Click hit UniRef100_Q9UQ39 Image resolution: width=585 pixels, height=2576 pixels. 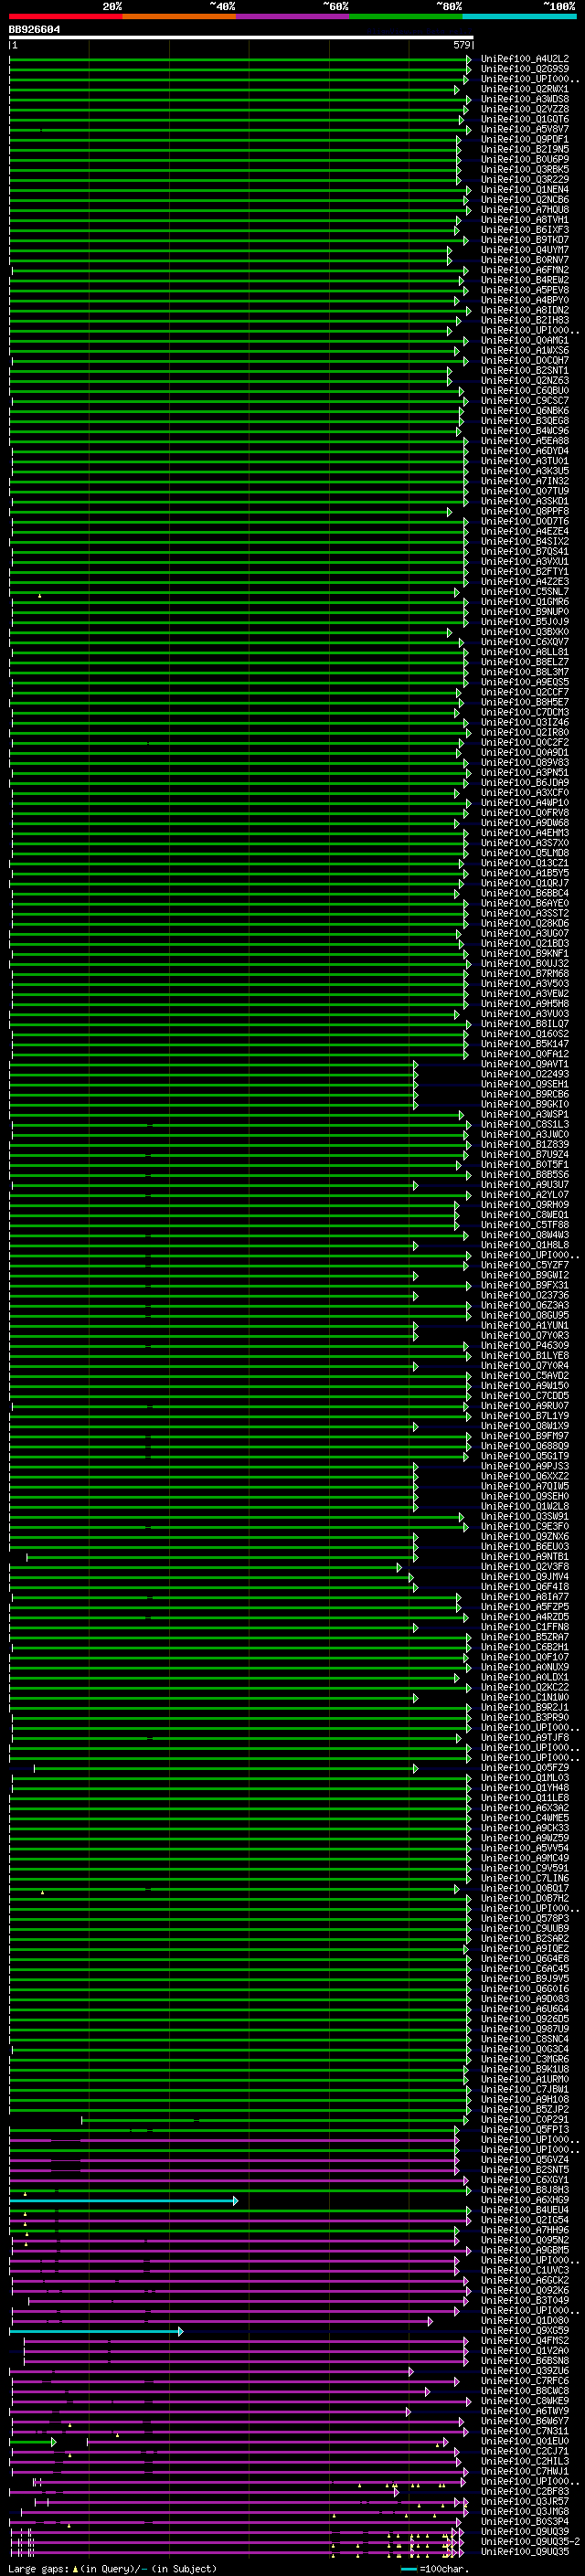[525, 2532]
